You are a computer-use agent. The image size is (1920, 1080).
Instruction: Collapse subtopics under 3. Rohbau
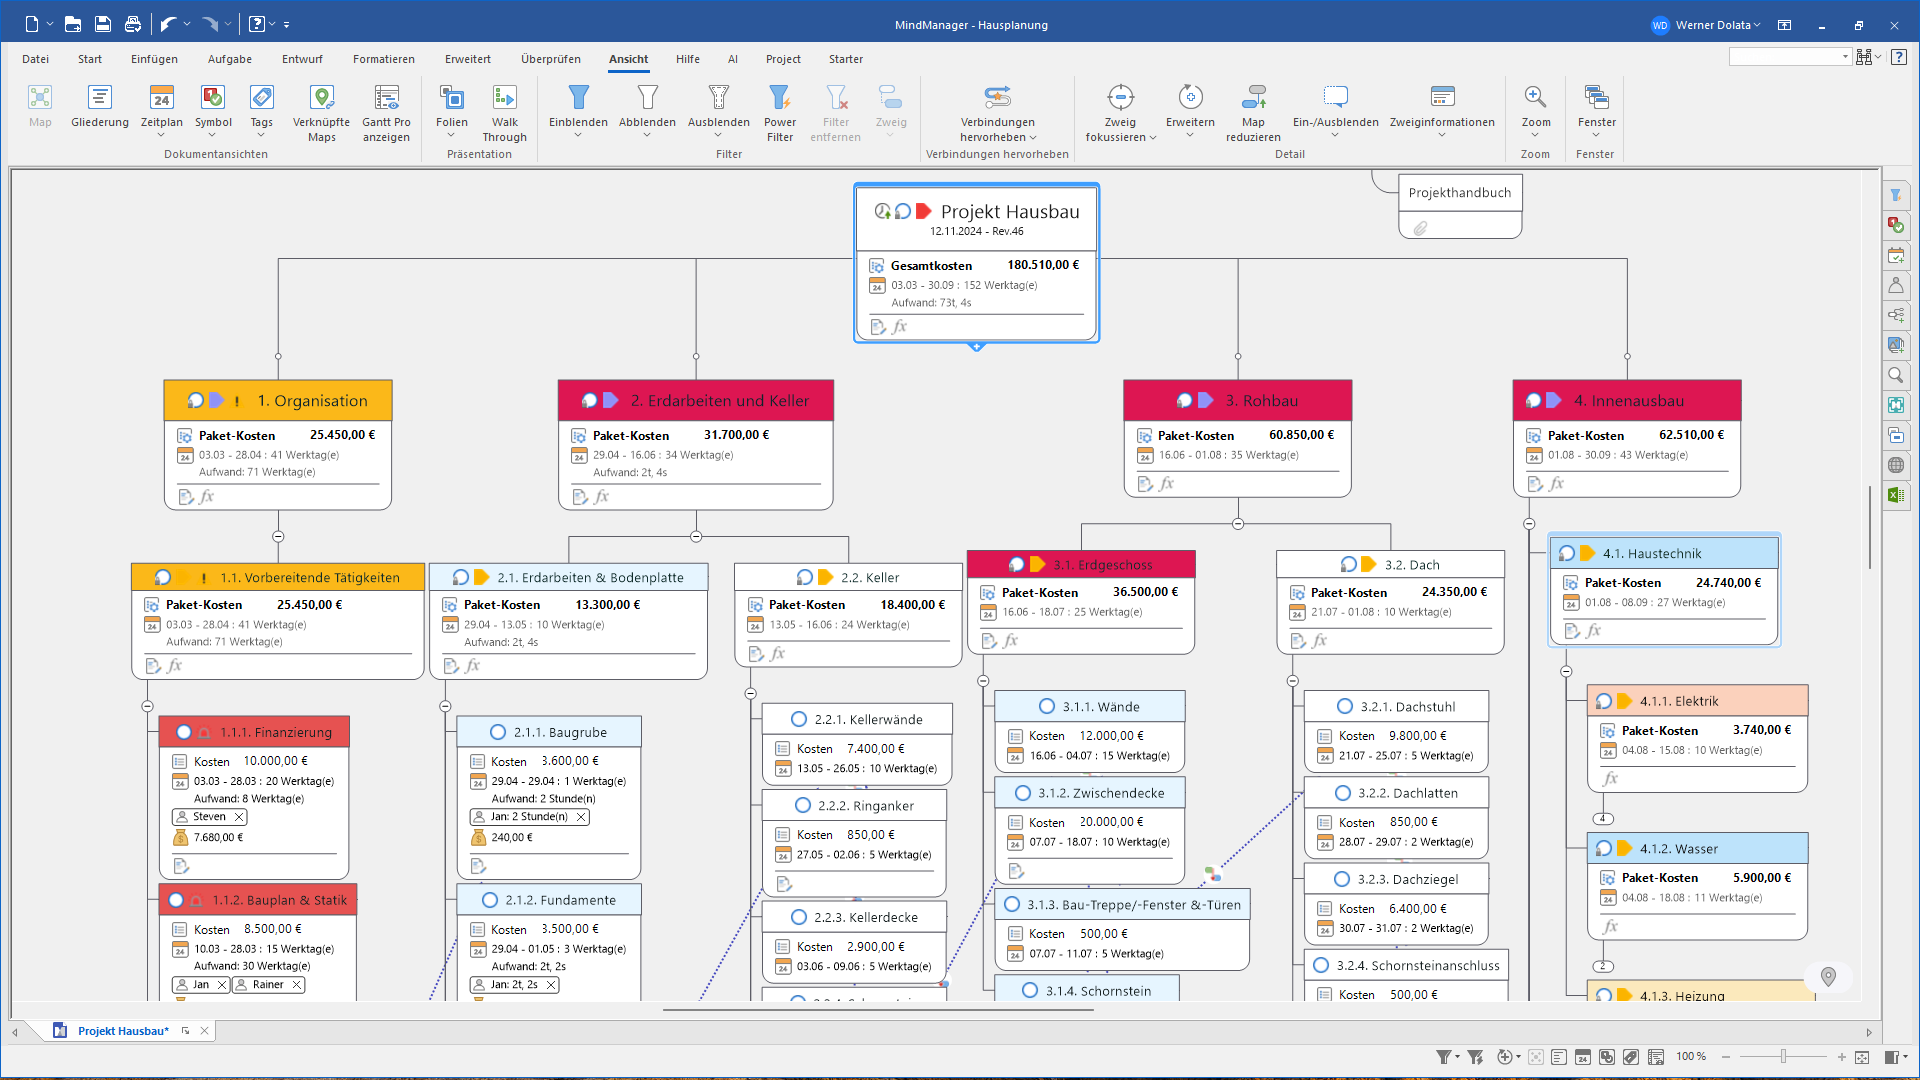tap(1238, 524)
